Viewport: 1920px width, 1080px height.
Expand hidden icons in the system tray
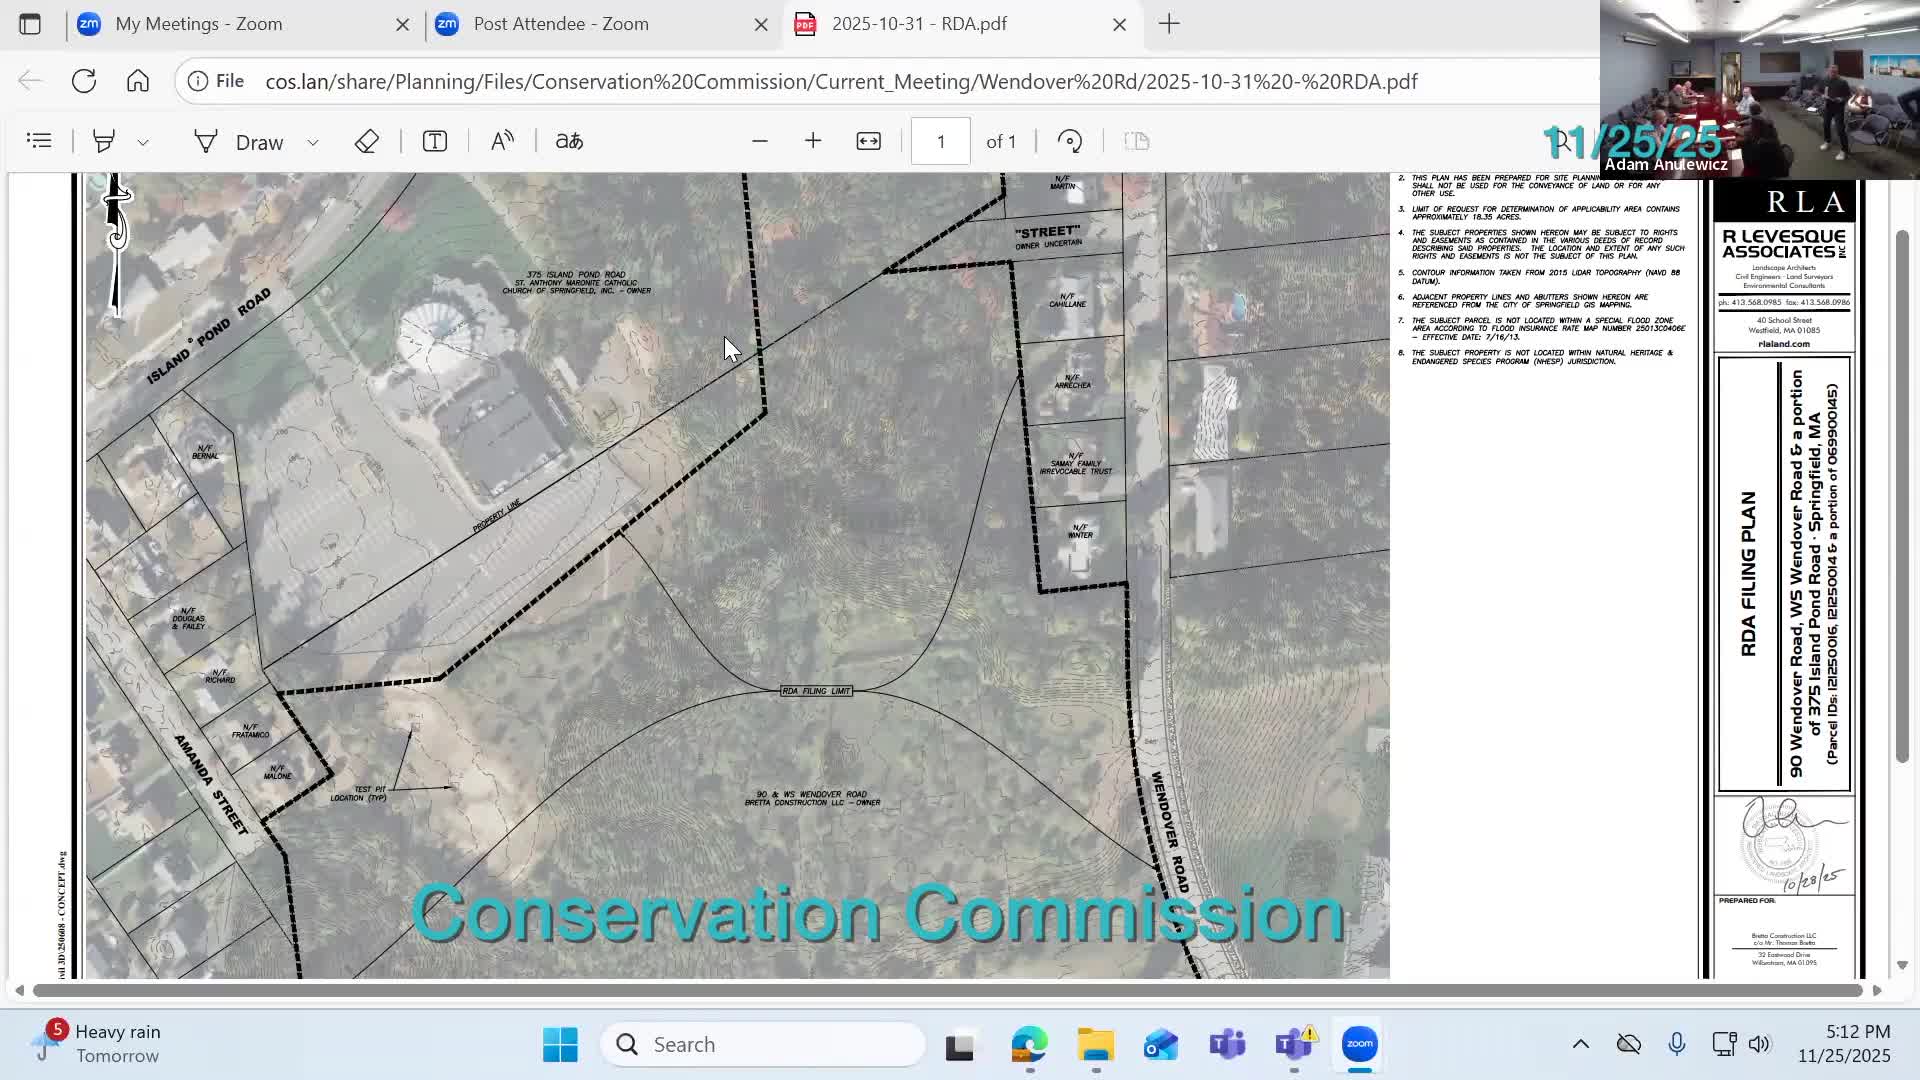1580,1043
